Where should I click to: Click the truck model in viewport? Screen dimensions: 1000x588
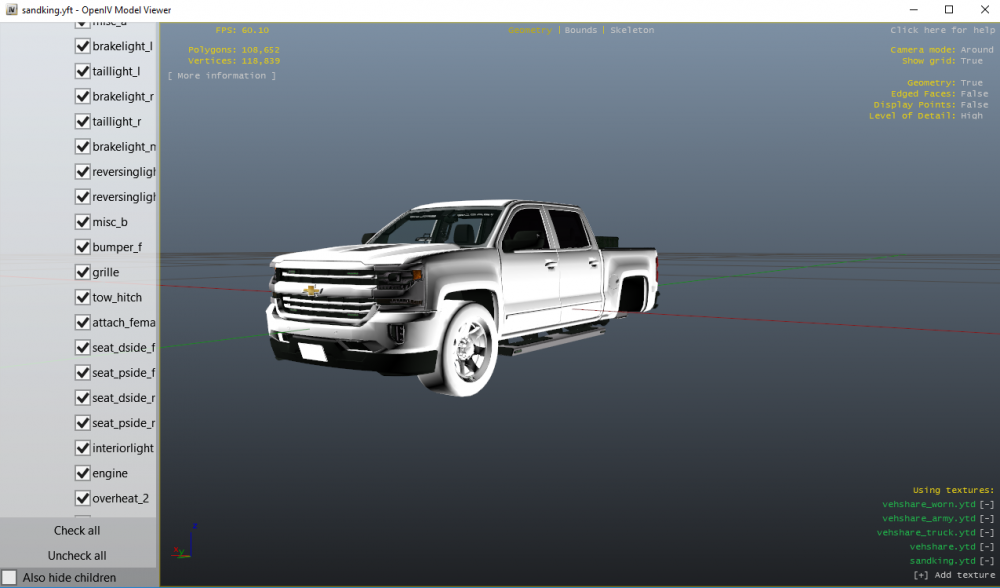463,297
